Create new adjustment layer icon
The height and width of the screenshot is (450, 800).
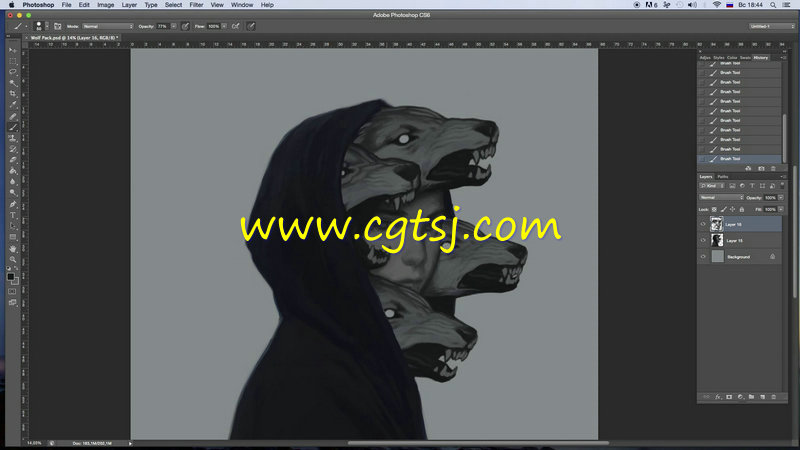(740, 397)
